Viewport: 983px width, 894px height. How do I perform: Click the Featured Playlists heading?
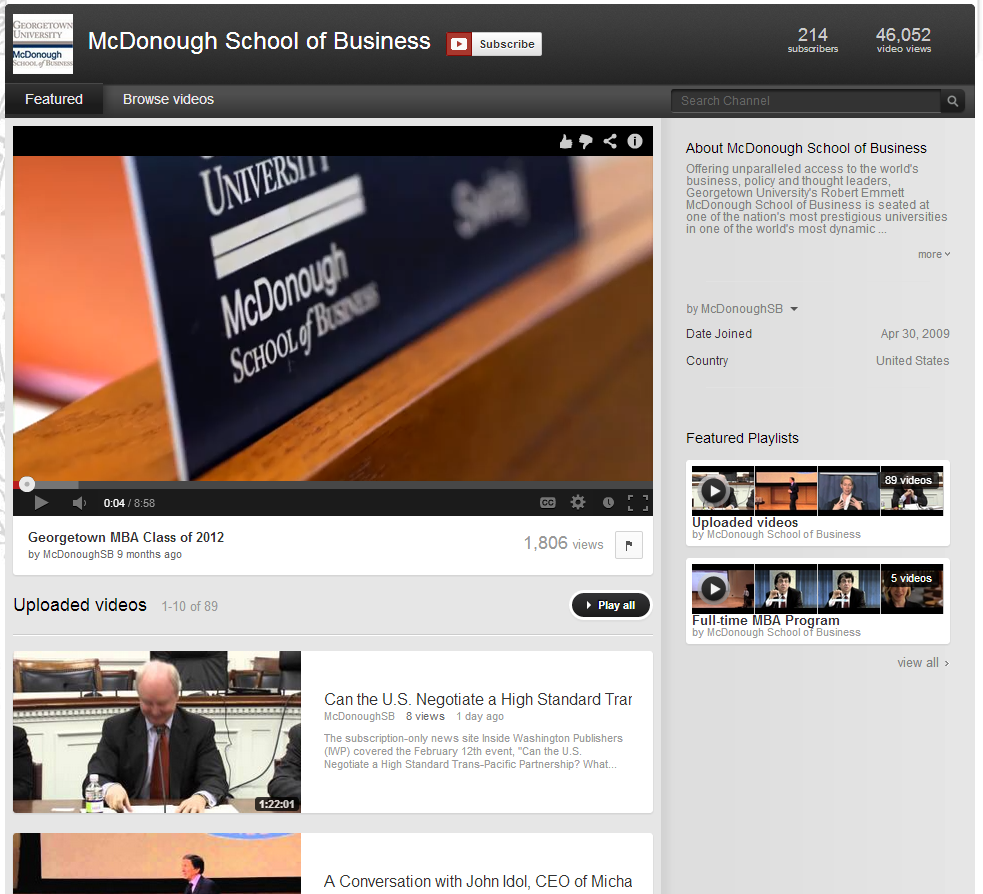pyautogui.click(x=742, y=438)
